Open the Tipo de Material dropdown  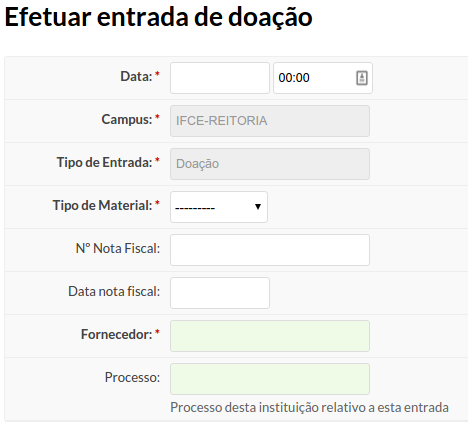[219, 207]
